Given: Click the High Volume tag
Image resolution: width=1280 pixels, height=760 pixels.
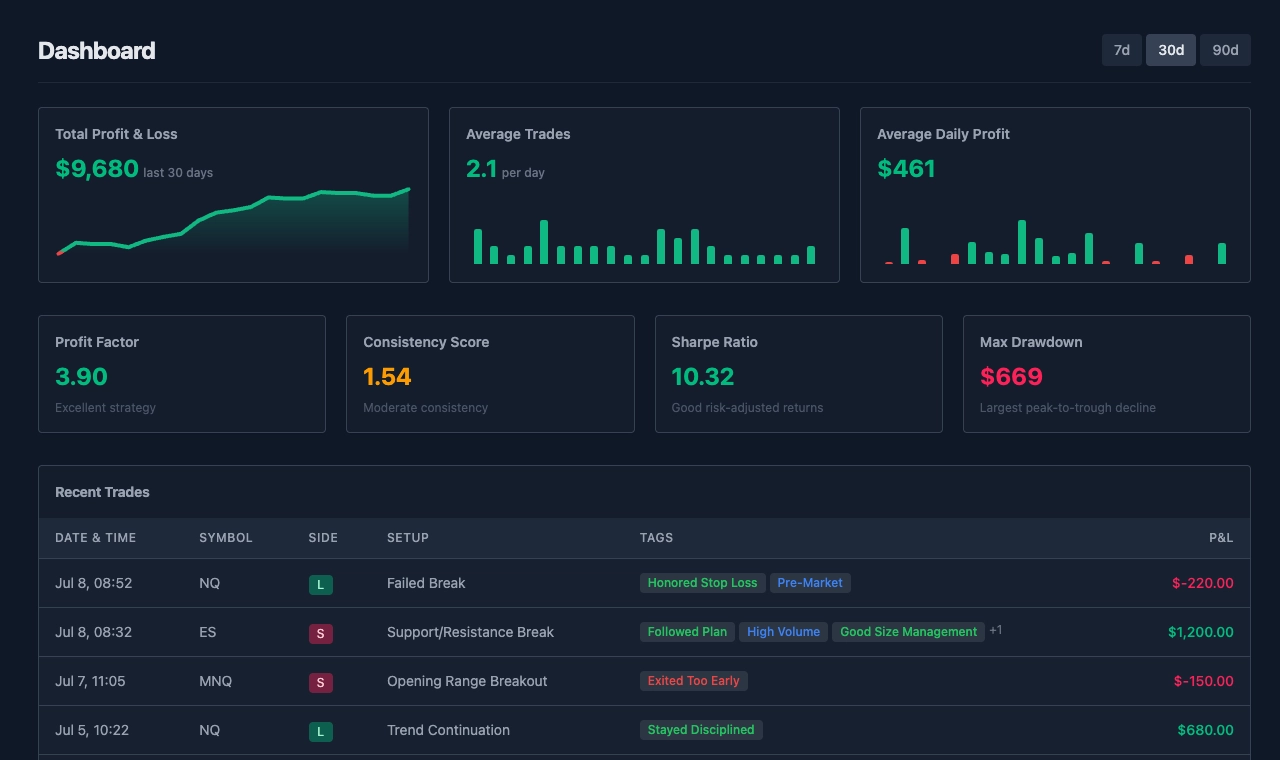Looking at the screenshot, I should pos(783,632).
